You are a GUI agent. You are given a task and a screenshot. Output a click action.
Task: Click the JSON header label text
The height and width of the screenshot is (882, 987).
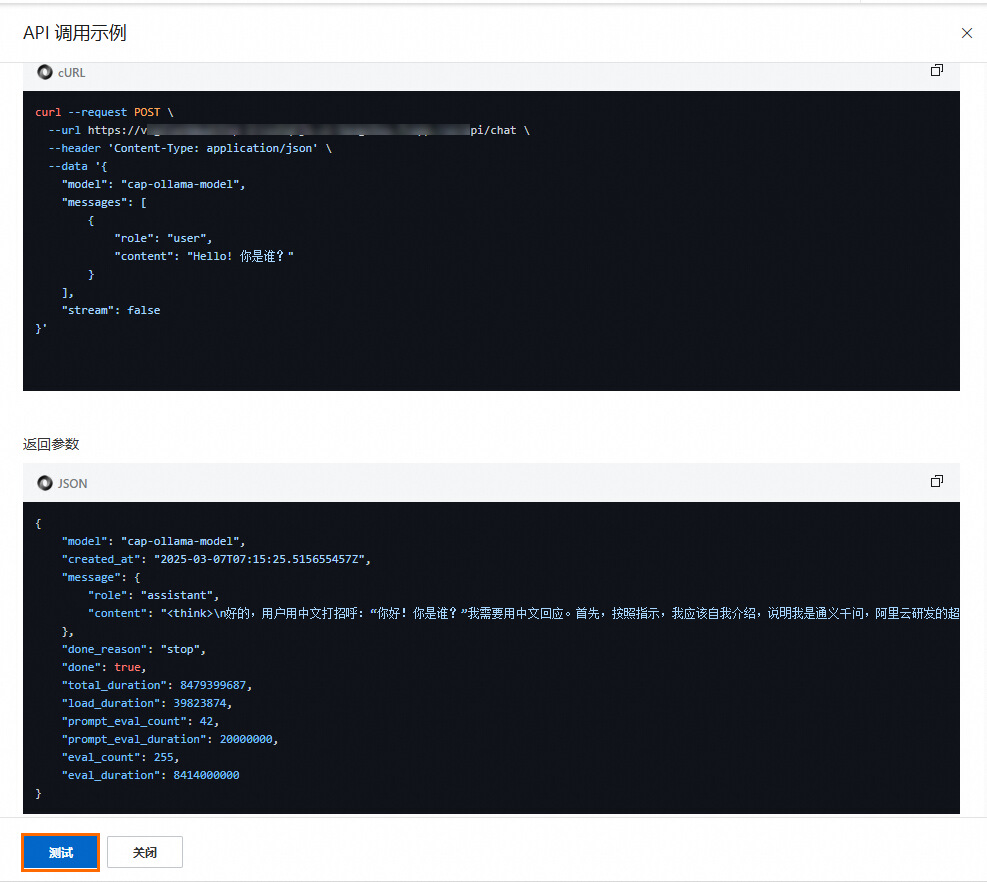tap(73, 483)
